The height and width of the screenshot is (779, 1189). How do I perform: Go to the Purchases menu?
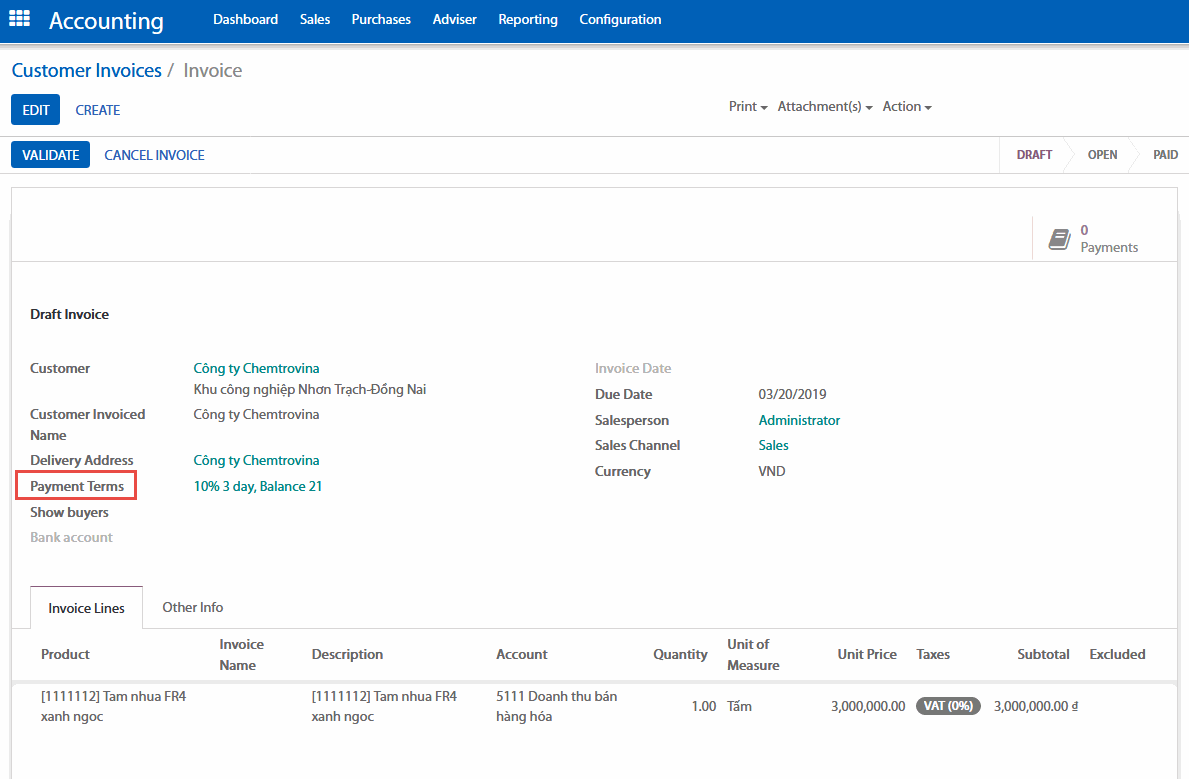[381, 19]
